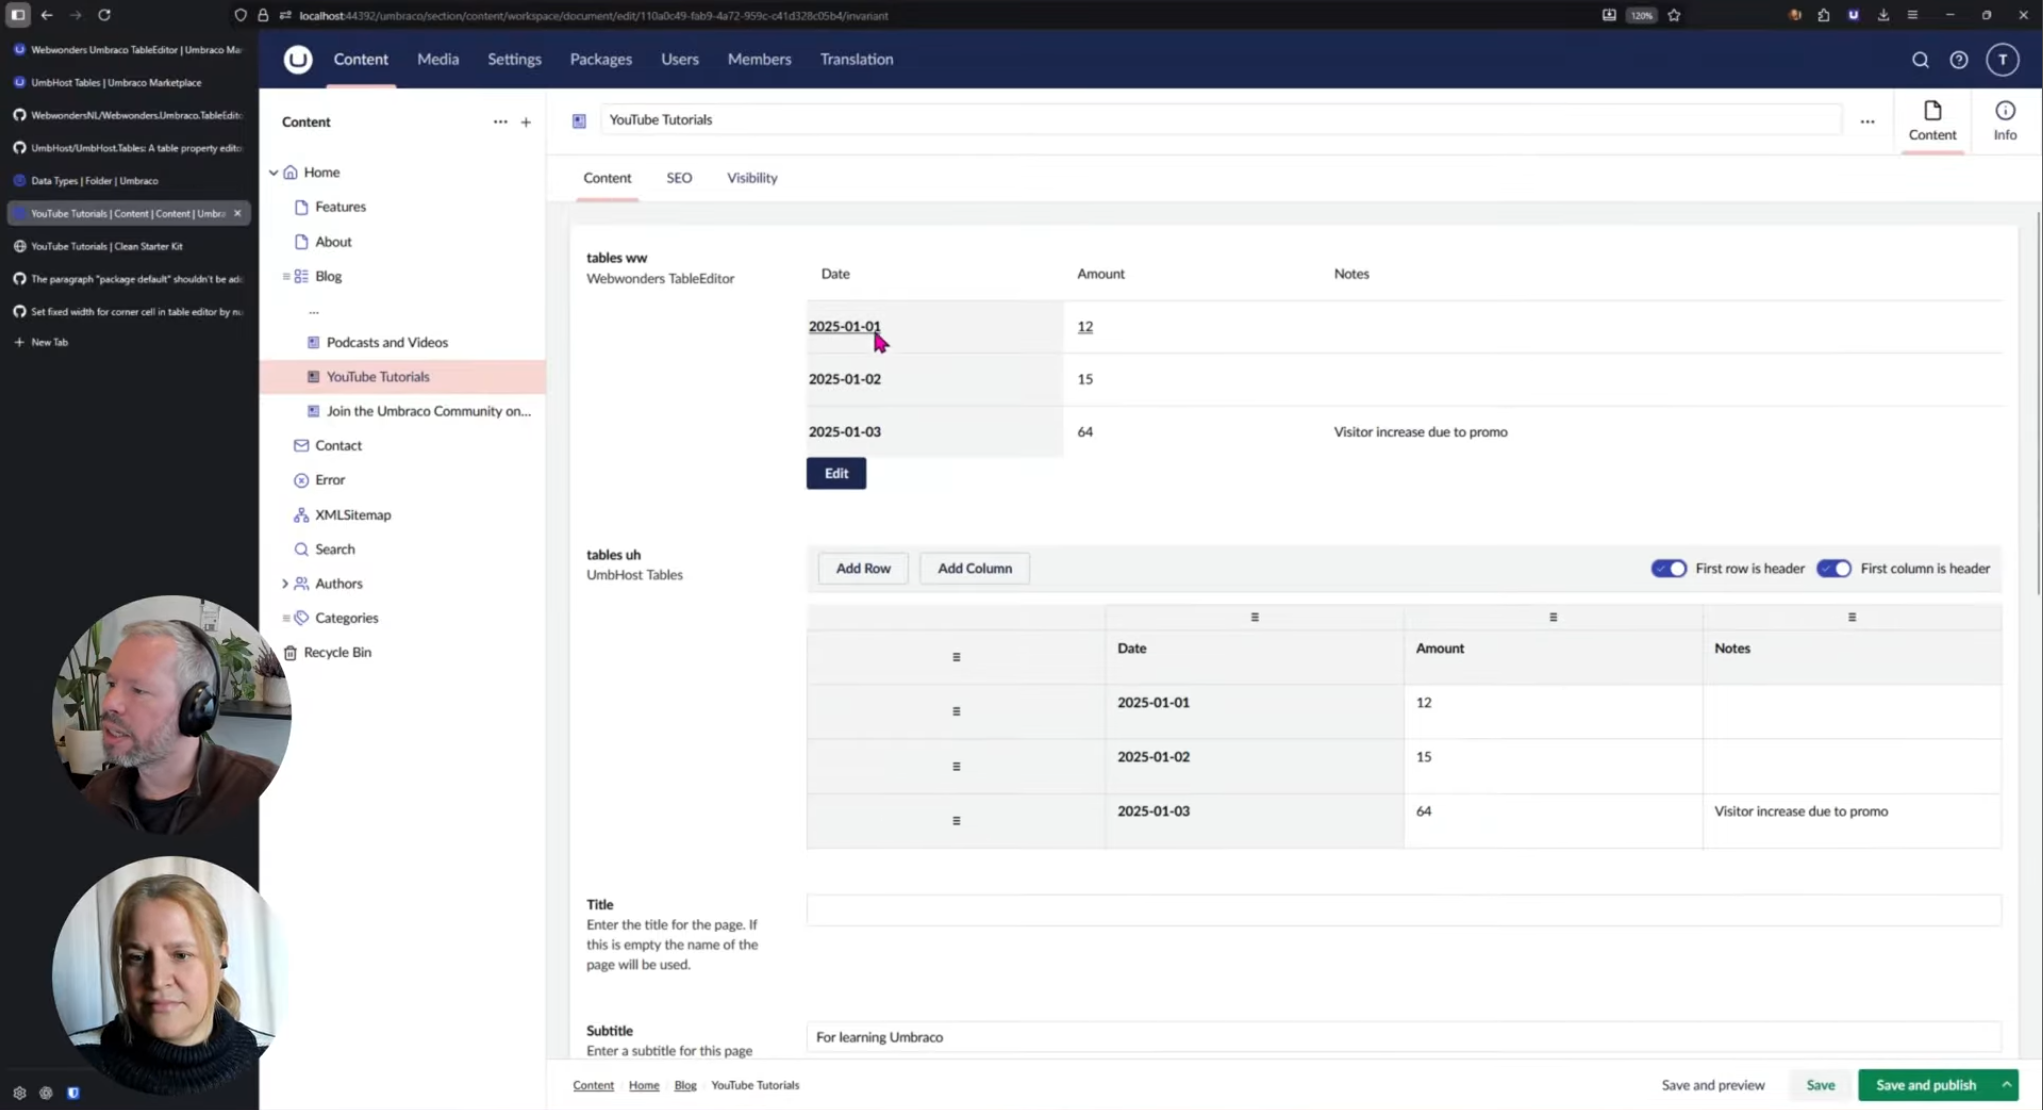The height and width of the screenshot is (1110, 2043).
Task: Open the Users section
Action: click(680, 59)
